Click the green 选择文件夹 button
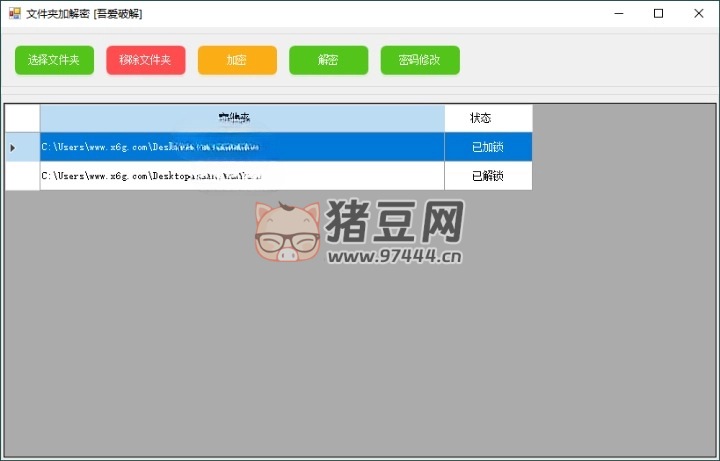 click(54, 60)
